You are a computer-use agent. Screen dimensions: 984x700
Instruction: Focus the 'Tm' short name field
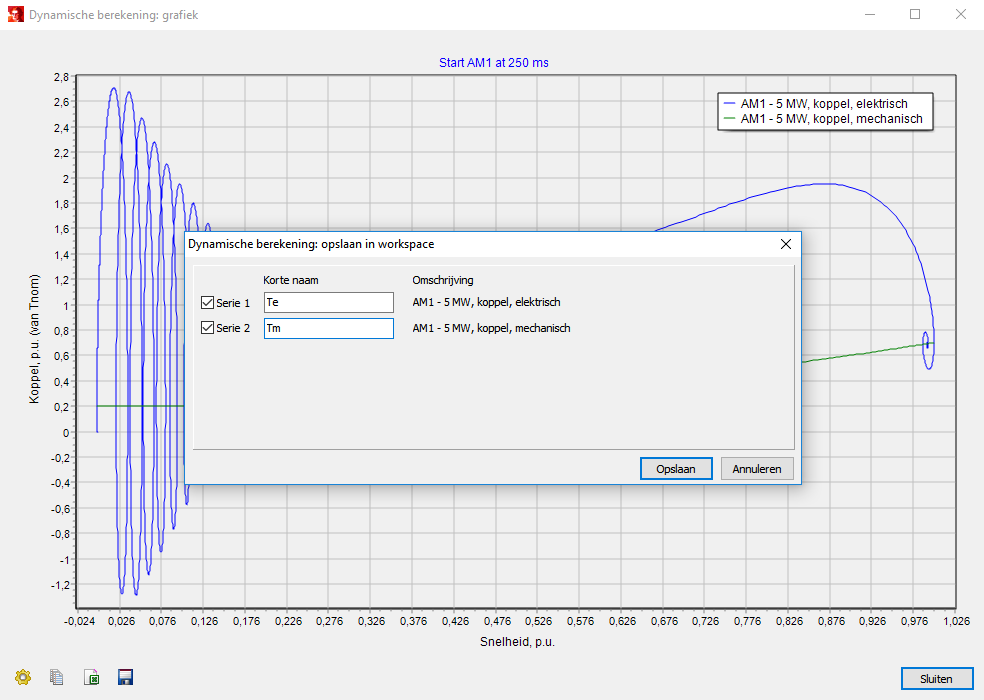tap(328, 328)
